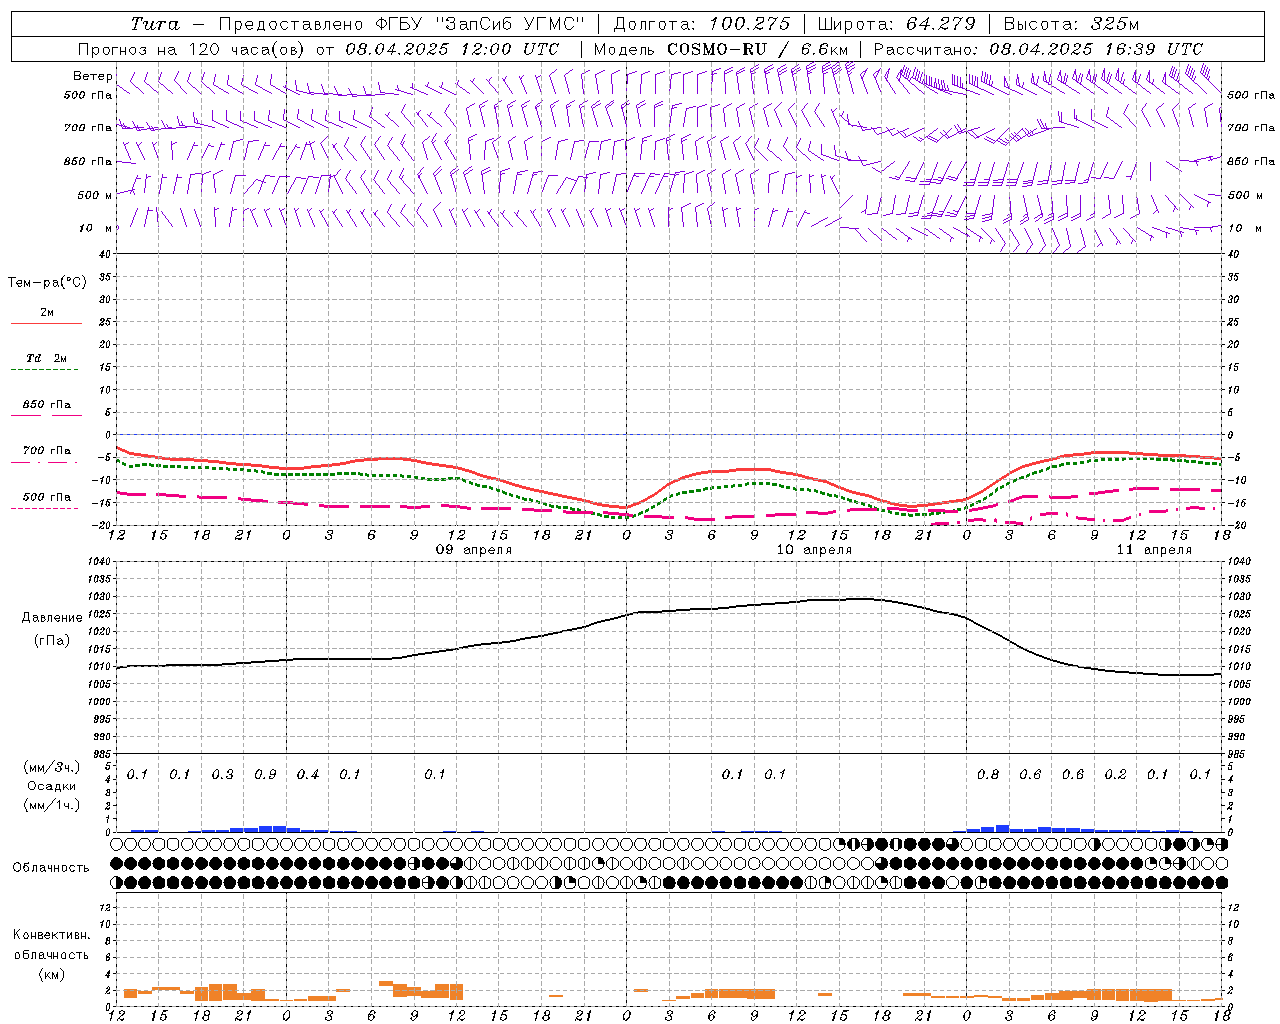Image resolution: width=1280 pixels, height=1024 pixels.
Task: Click the date label "11 апреля"
Action: (1154, 550)
